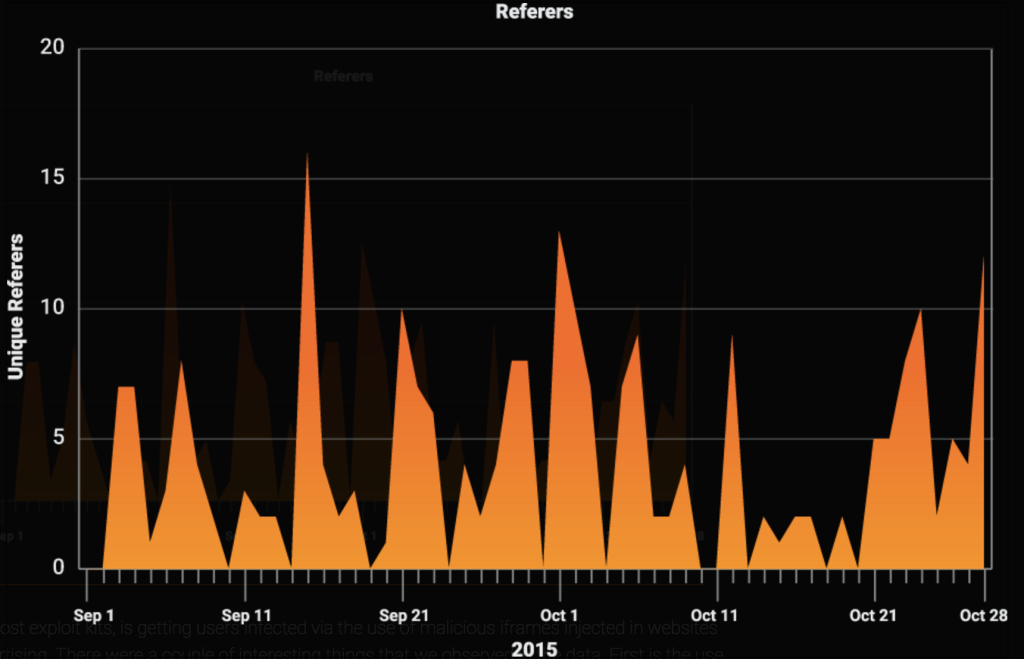Click the "Oct 21" x-axis date label
This screenshot has height=659, width=1024.
(873, 614)
